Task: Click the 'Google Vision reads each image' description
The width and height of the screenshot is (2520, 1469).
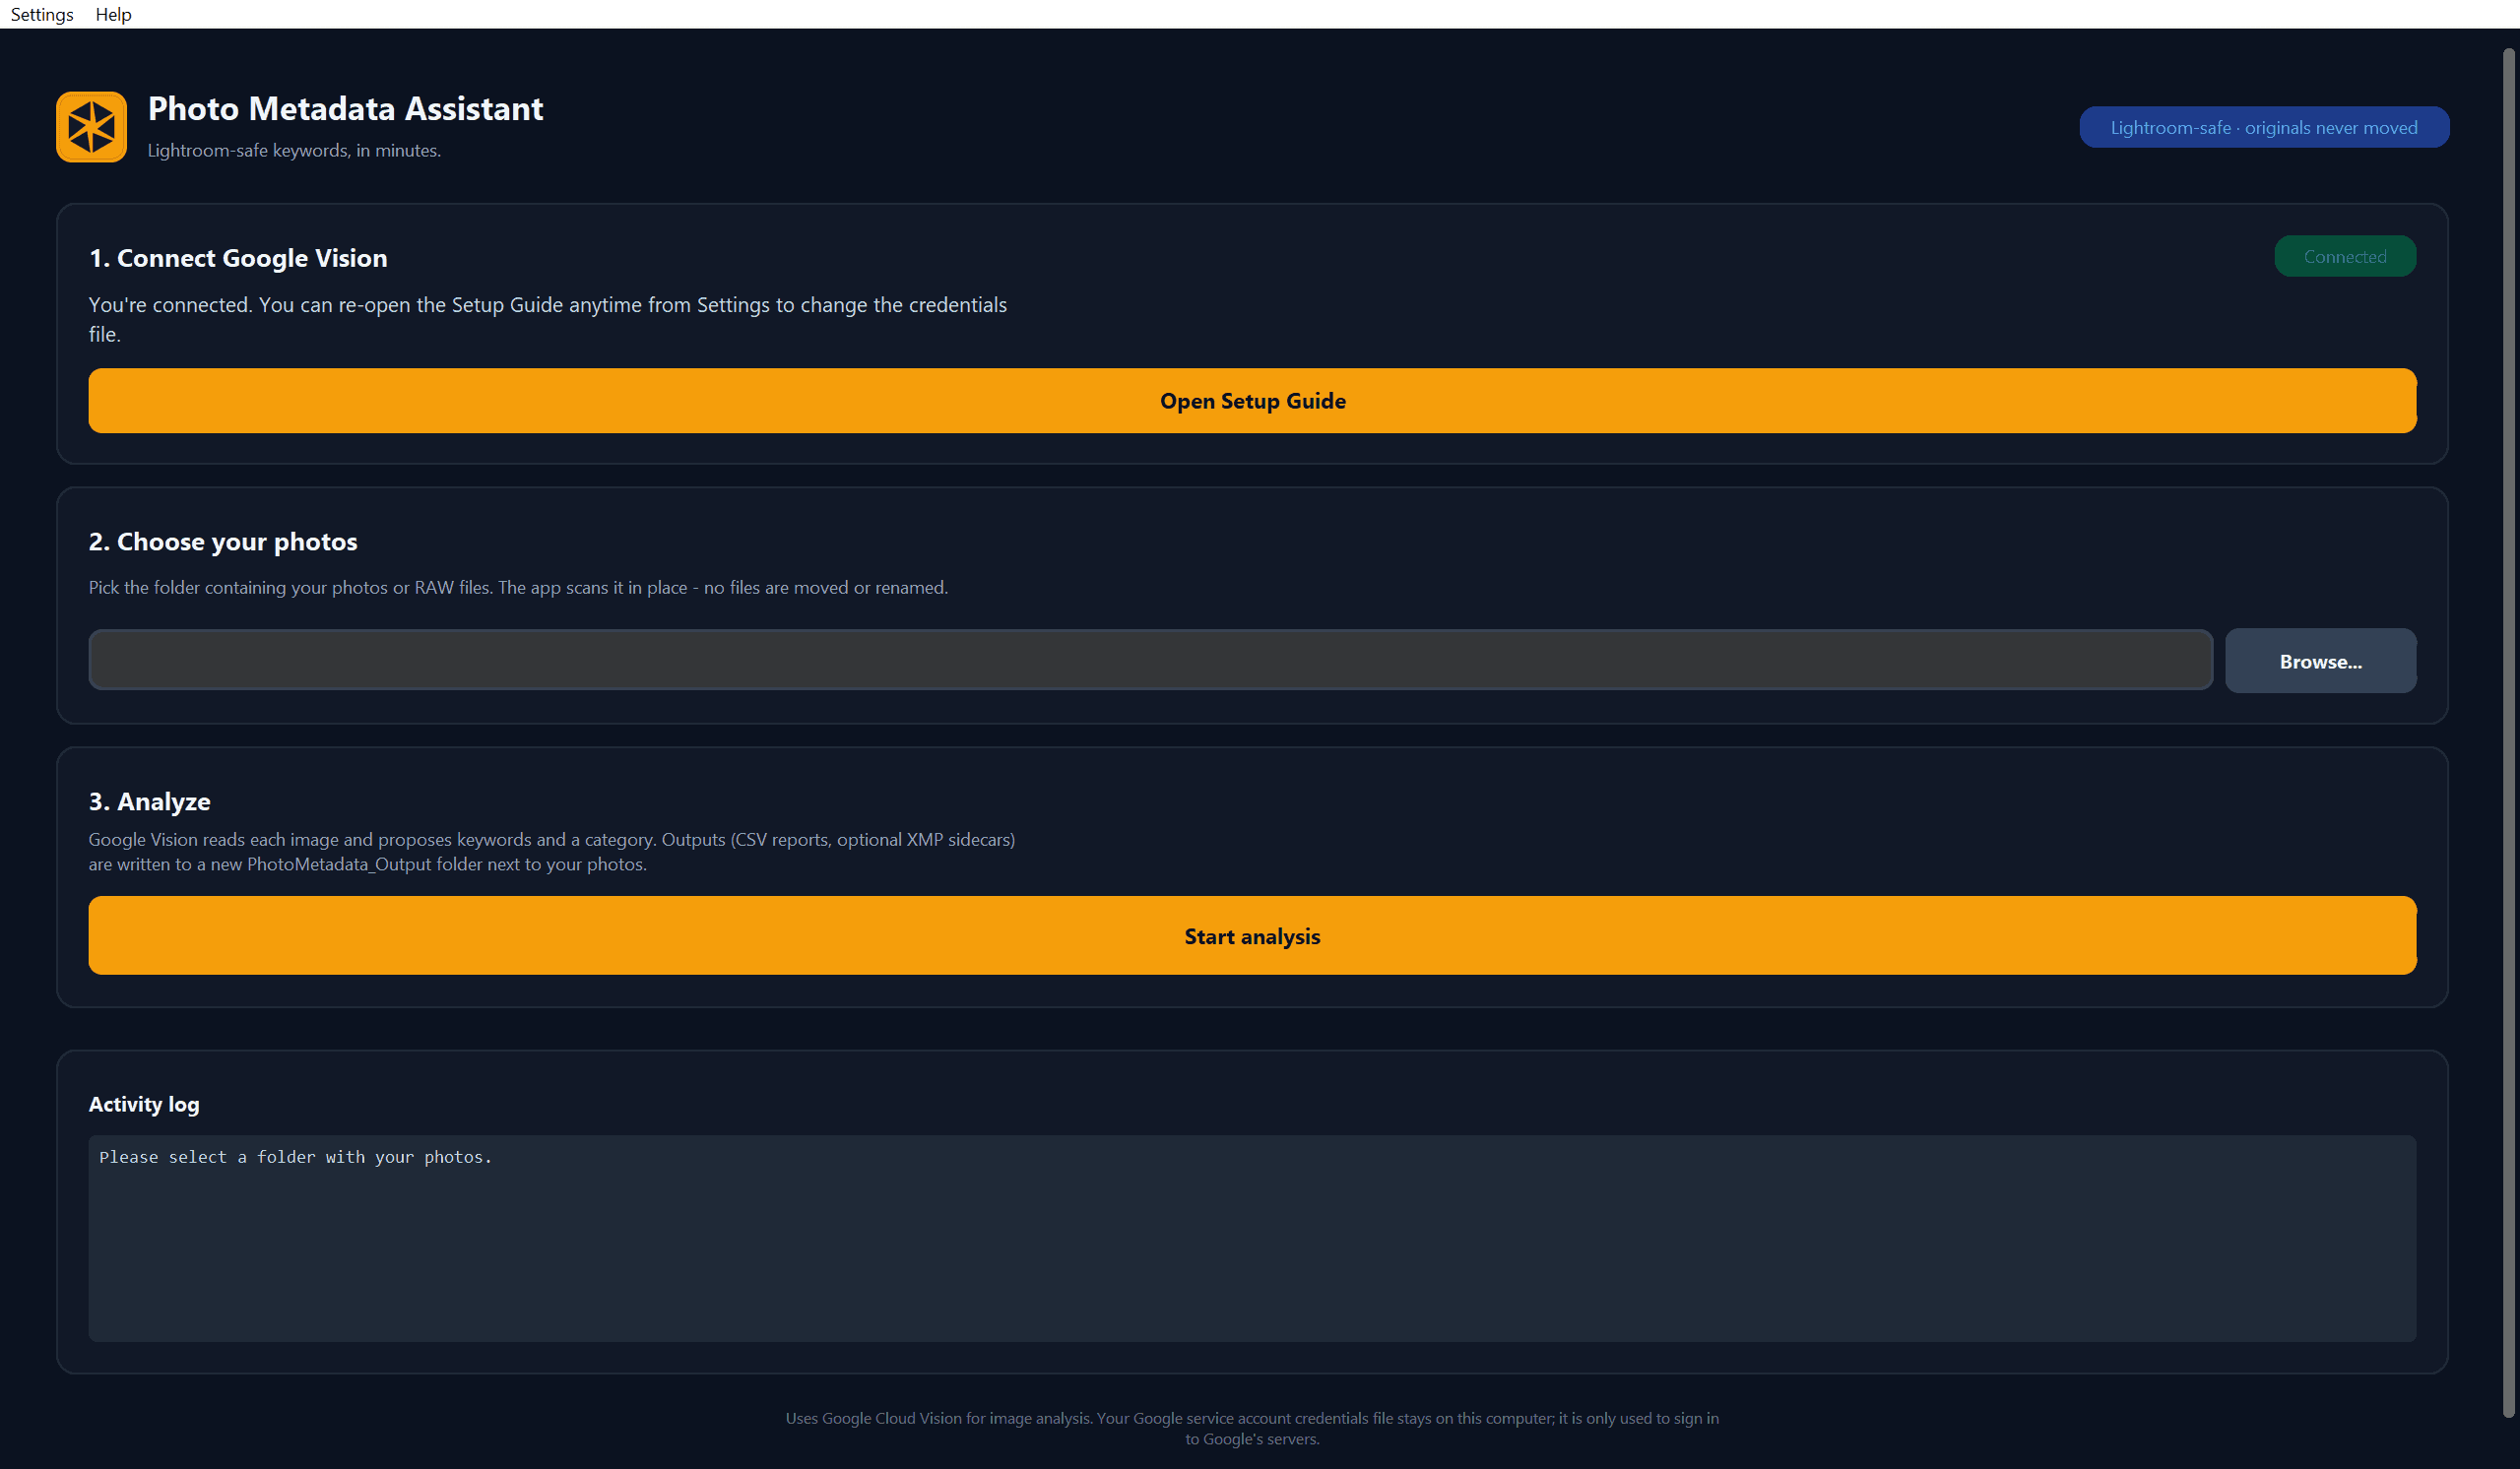Action: pyautogui.click(x=552, y=851)
